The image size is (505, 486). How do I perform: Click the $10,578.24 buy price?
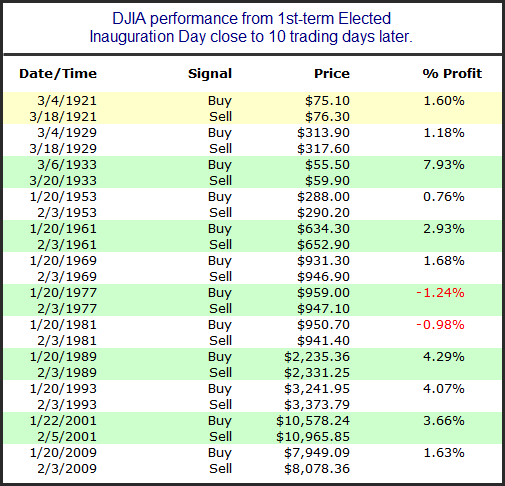point(313,420)
